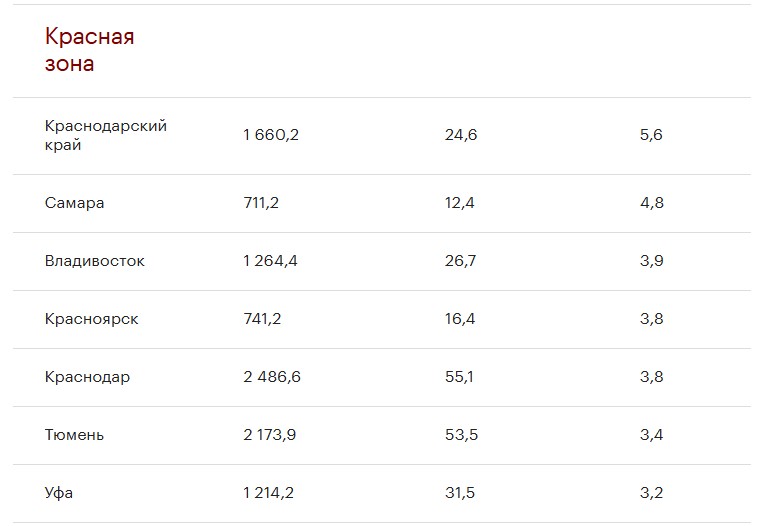Select the 1 264,4 cell

point(270,261)
